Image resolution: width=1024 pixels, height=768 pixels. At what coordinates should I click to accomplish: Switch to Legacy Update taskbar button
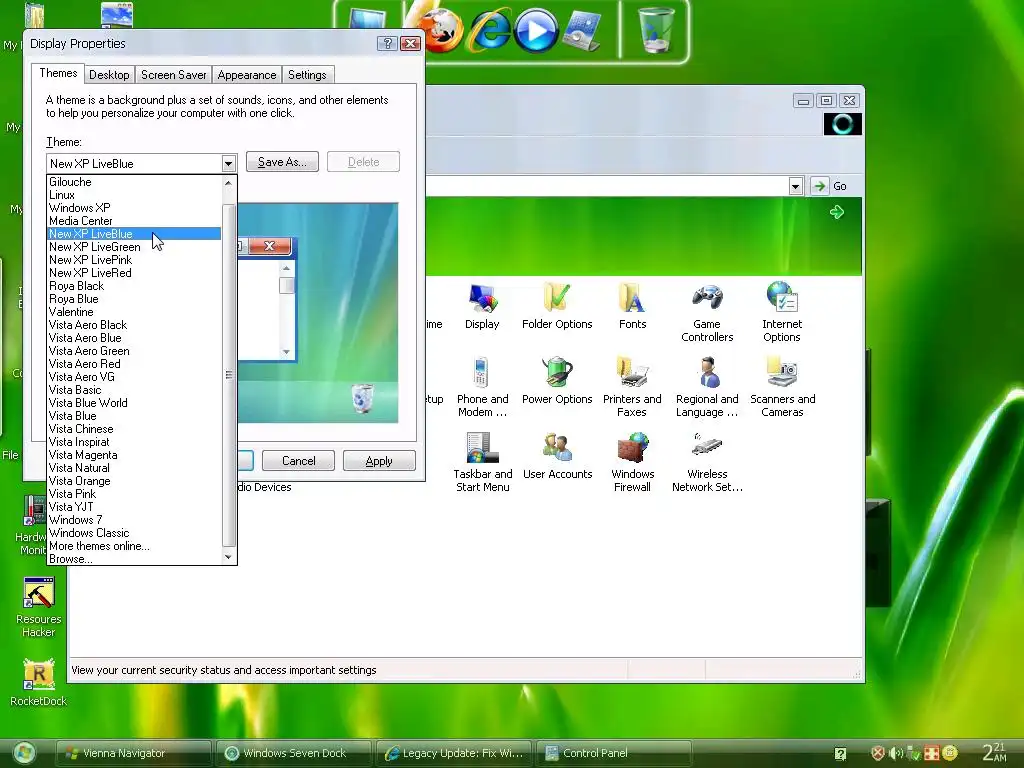[x=453, y=753]
